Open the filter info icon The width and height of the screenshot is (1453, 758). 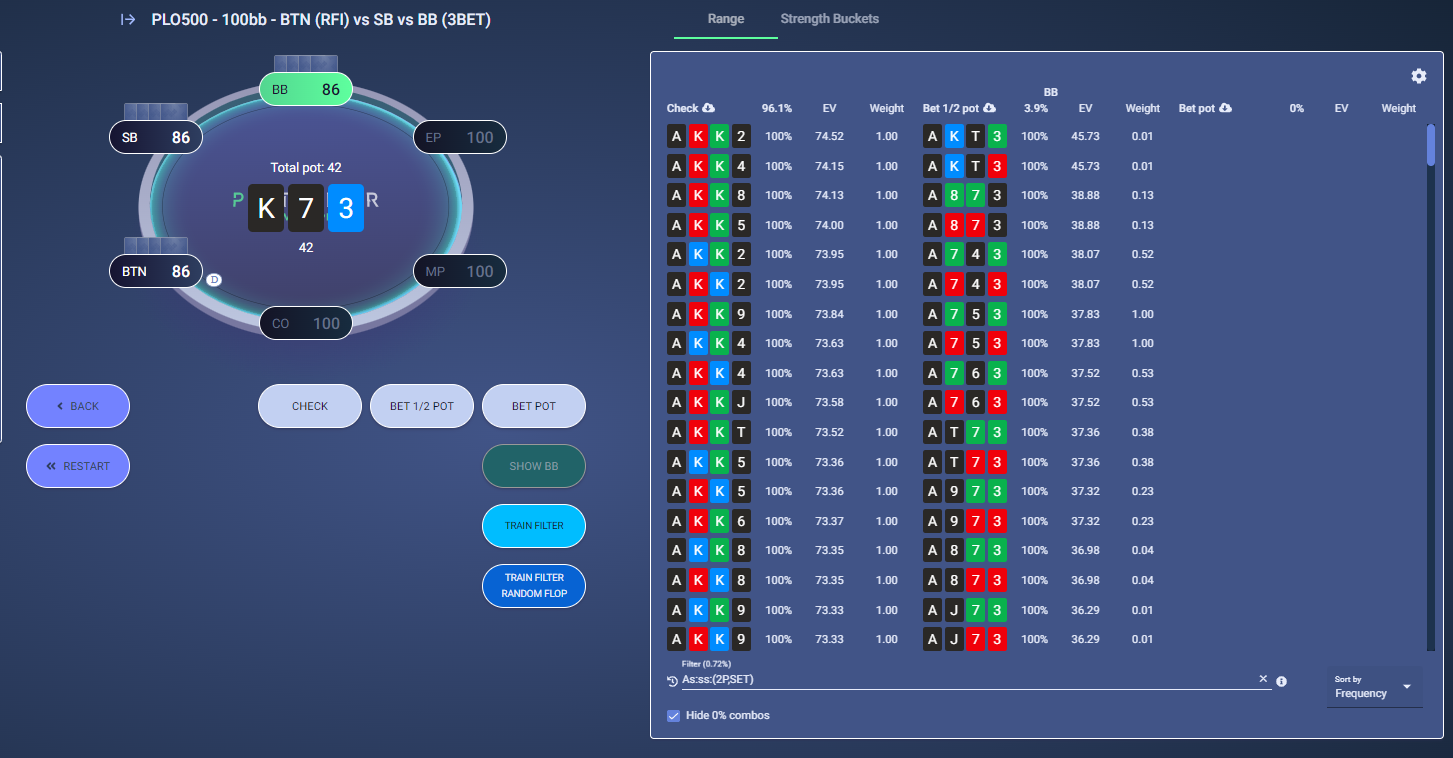(1282, 681)
